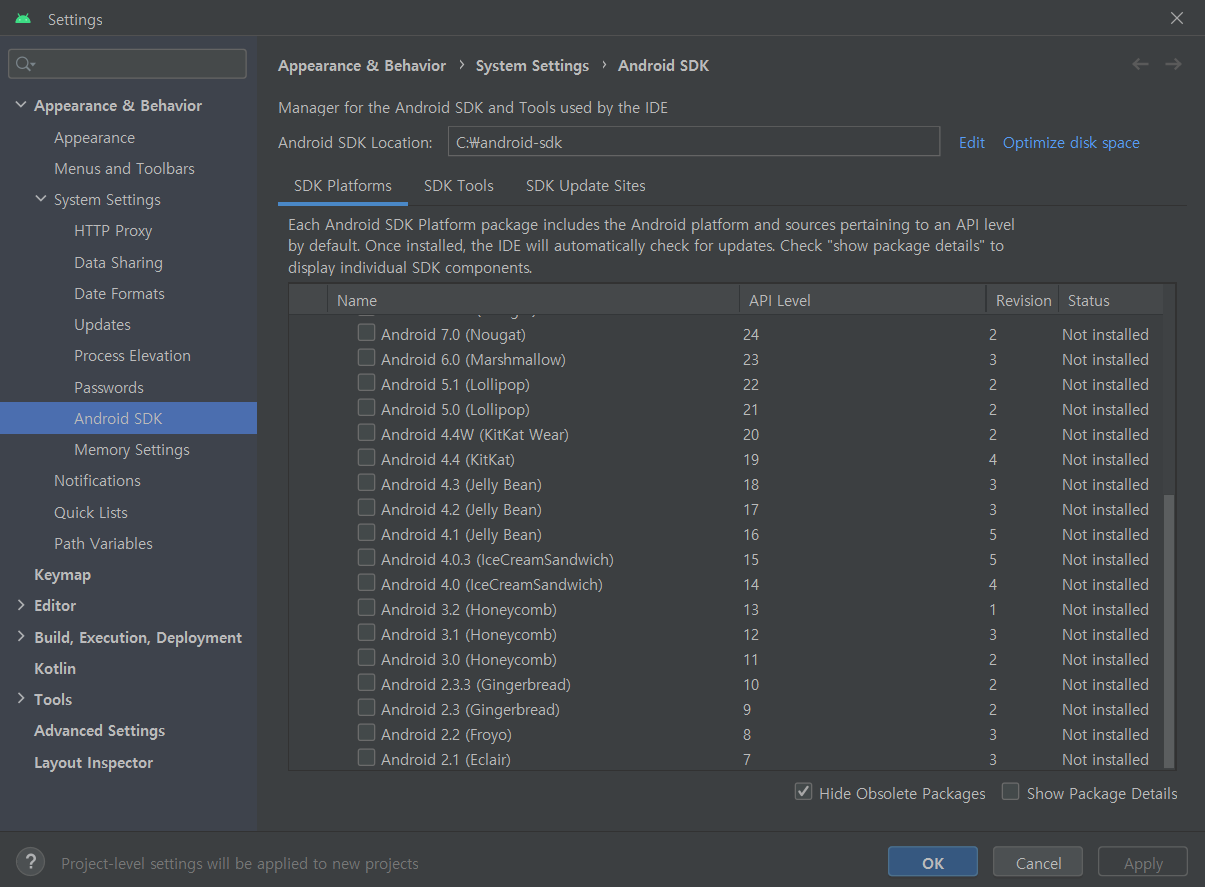
Task: Open Menus and Toolbars settings
Action: [x=124, y=169]
